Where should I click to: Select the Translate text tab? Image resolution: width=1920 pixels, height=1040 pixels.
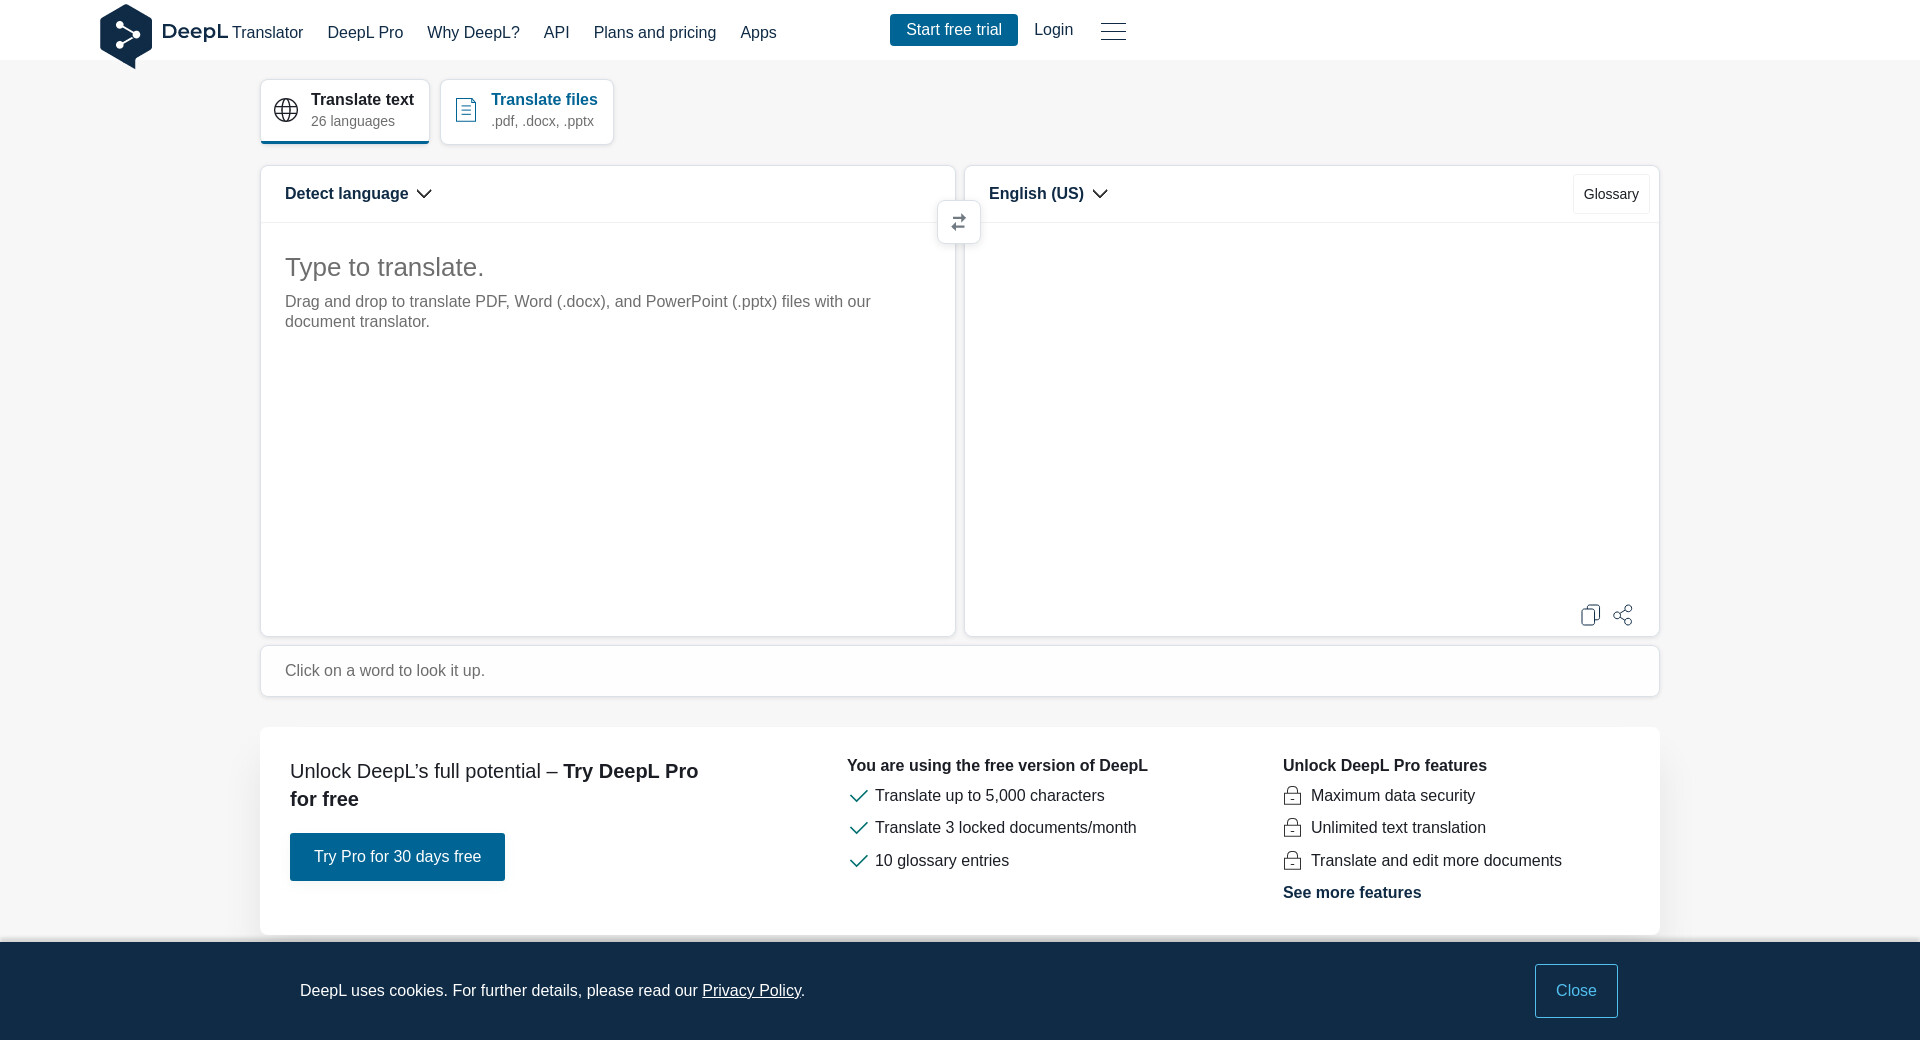point(345,111)
